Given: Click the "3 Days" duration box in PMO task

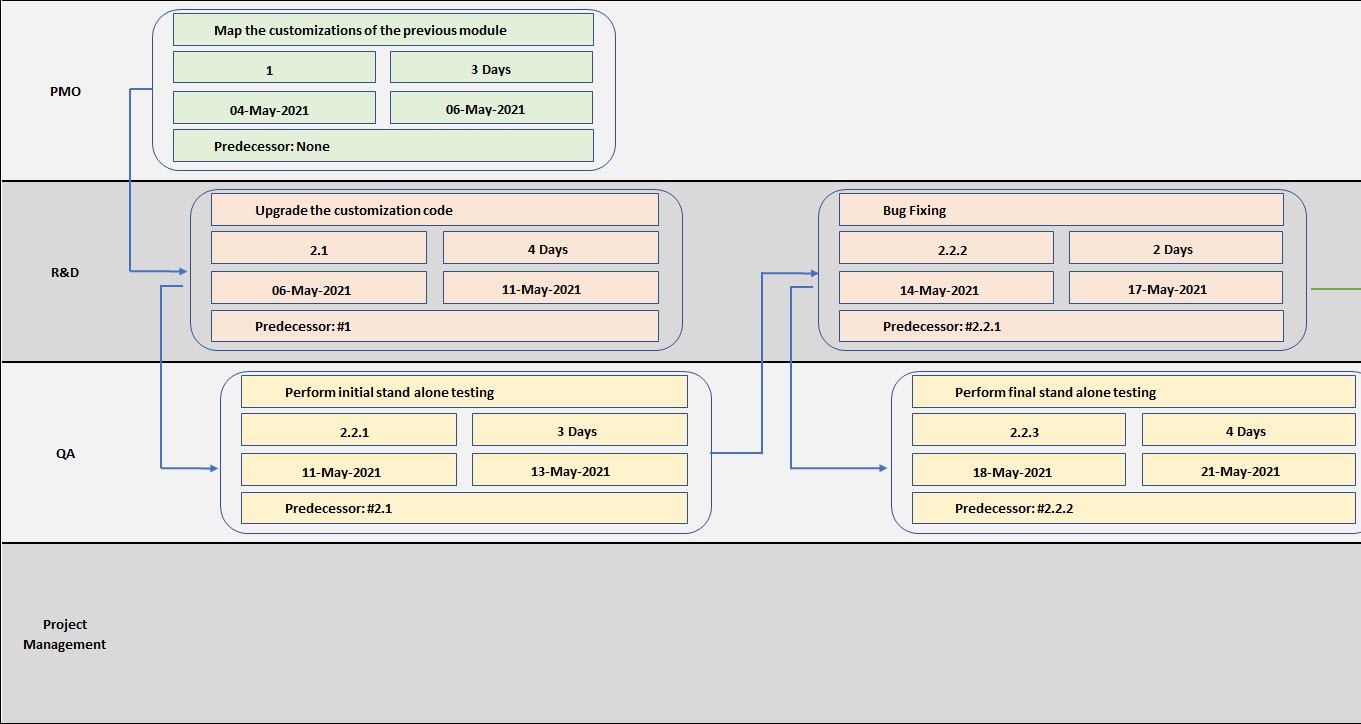Looking at the screenshot, I should 492,66.
